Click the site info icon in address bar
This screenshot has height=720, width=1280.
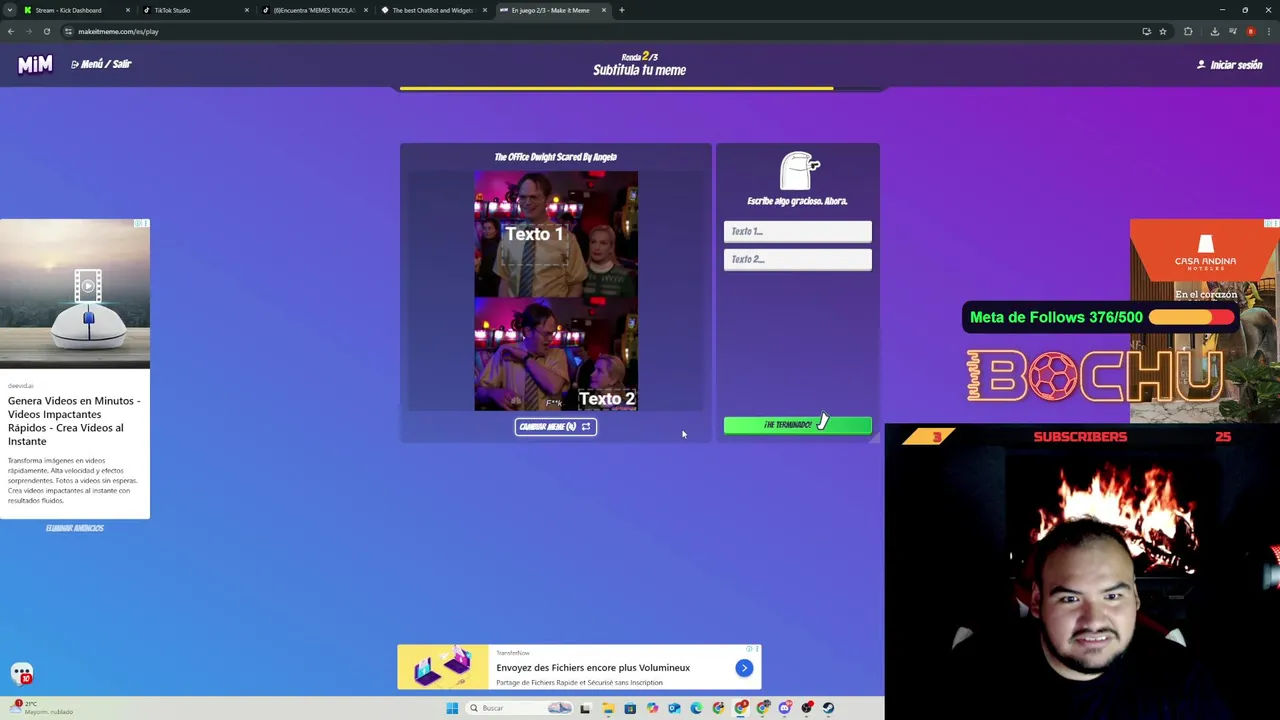coord(68,31)
